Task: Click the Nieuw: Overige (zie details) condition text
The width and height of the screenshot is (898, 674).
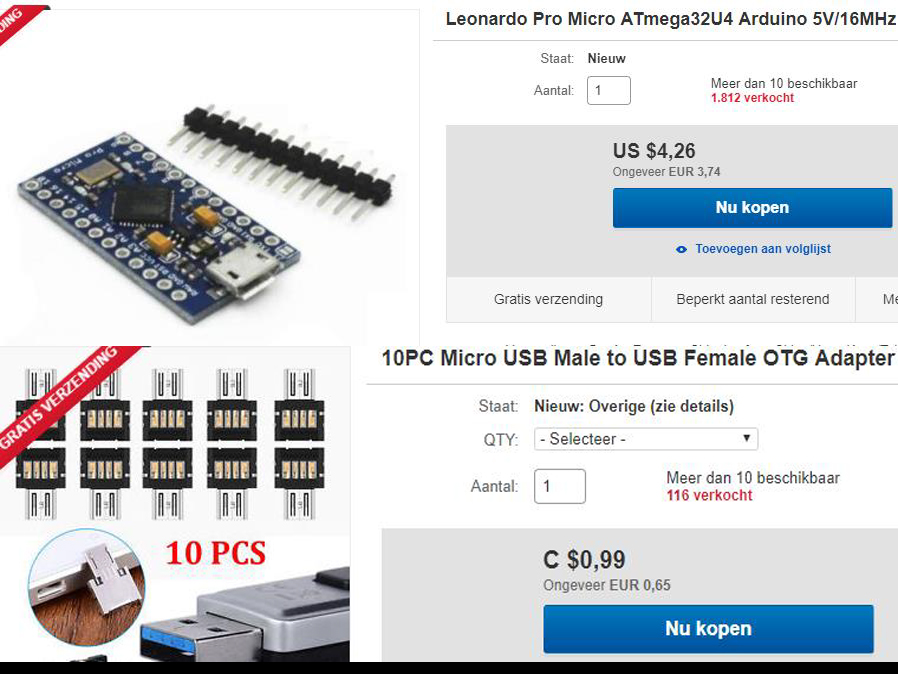Action: click(x=633, y=407)
